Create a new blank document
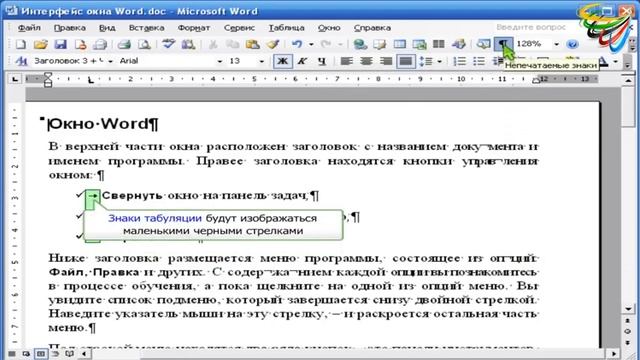 (20, 44)
